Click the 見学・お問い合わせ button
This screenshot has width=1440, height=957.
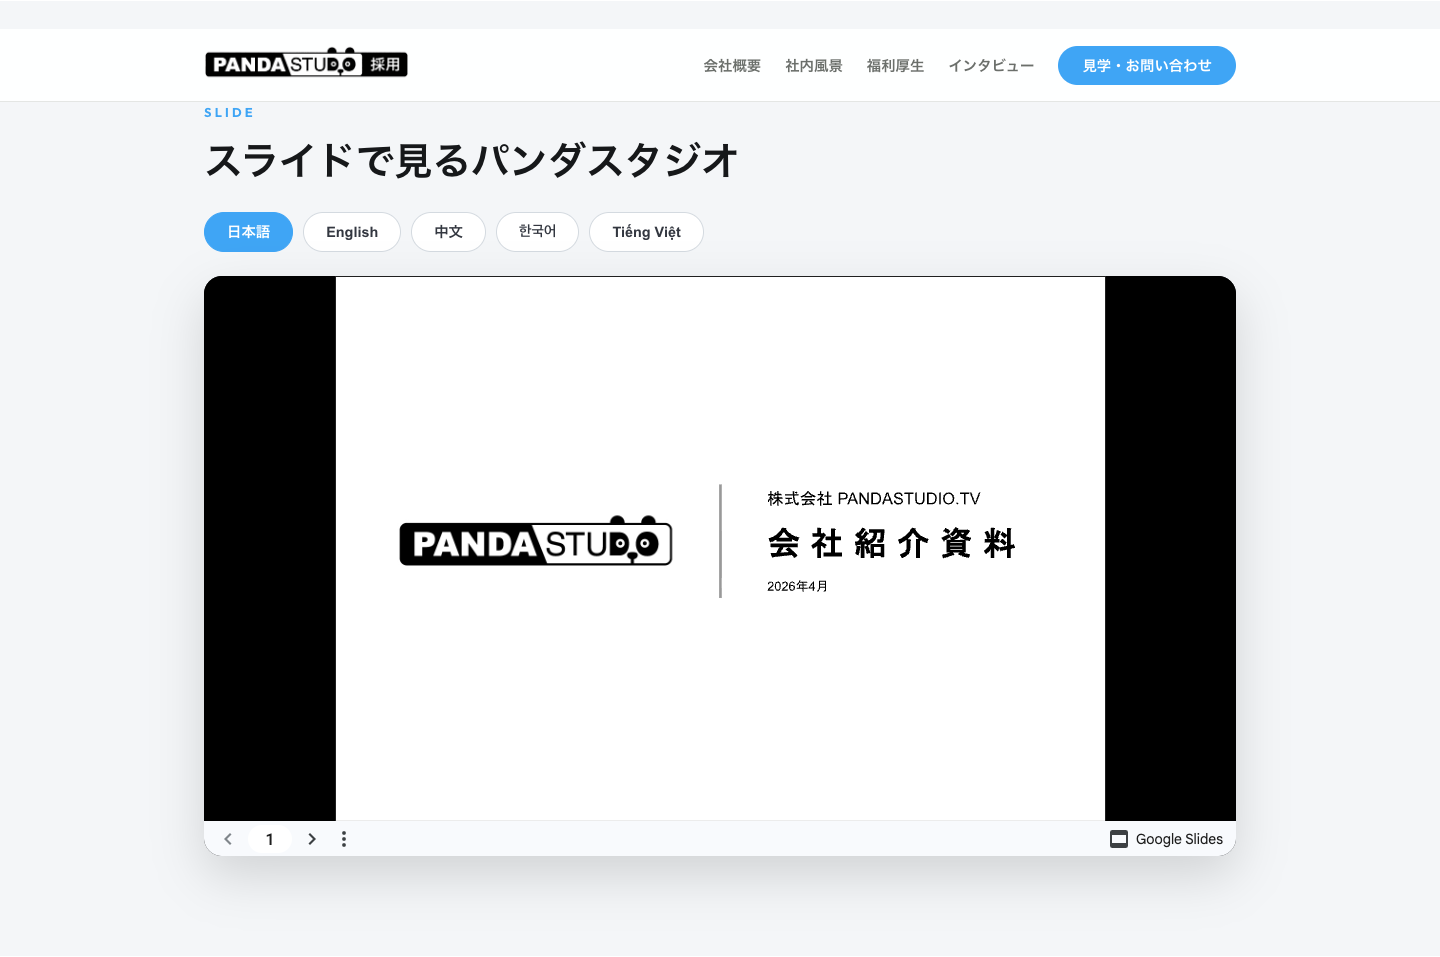tap(1147, 66)
